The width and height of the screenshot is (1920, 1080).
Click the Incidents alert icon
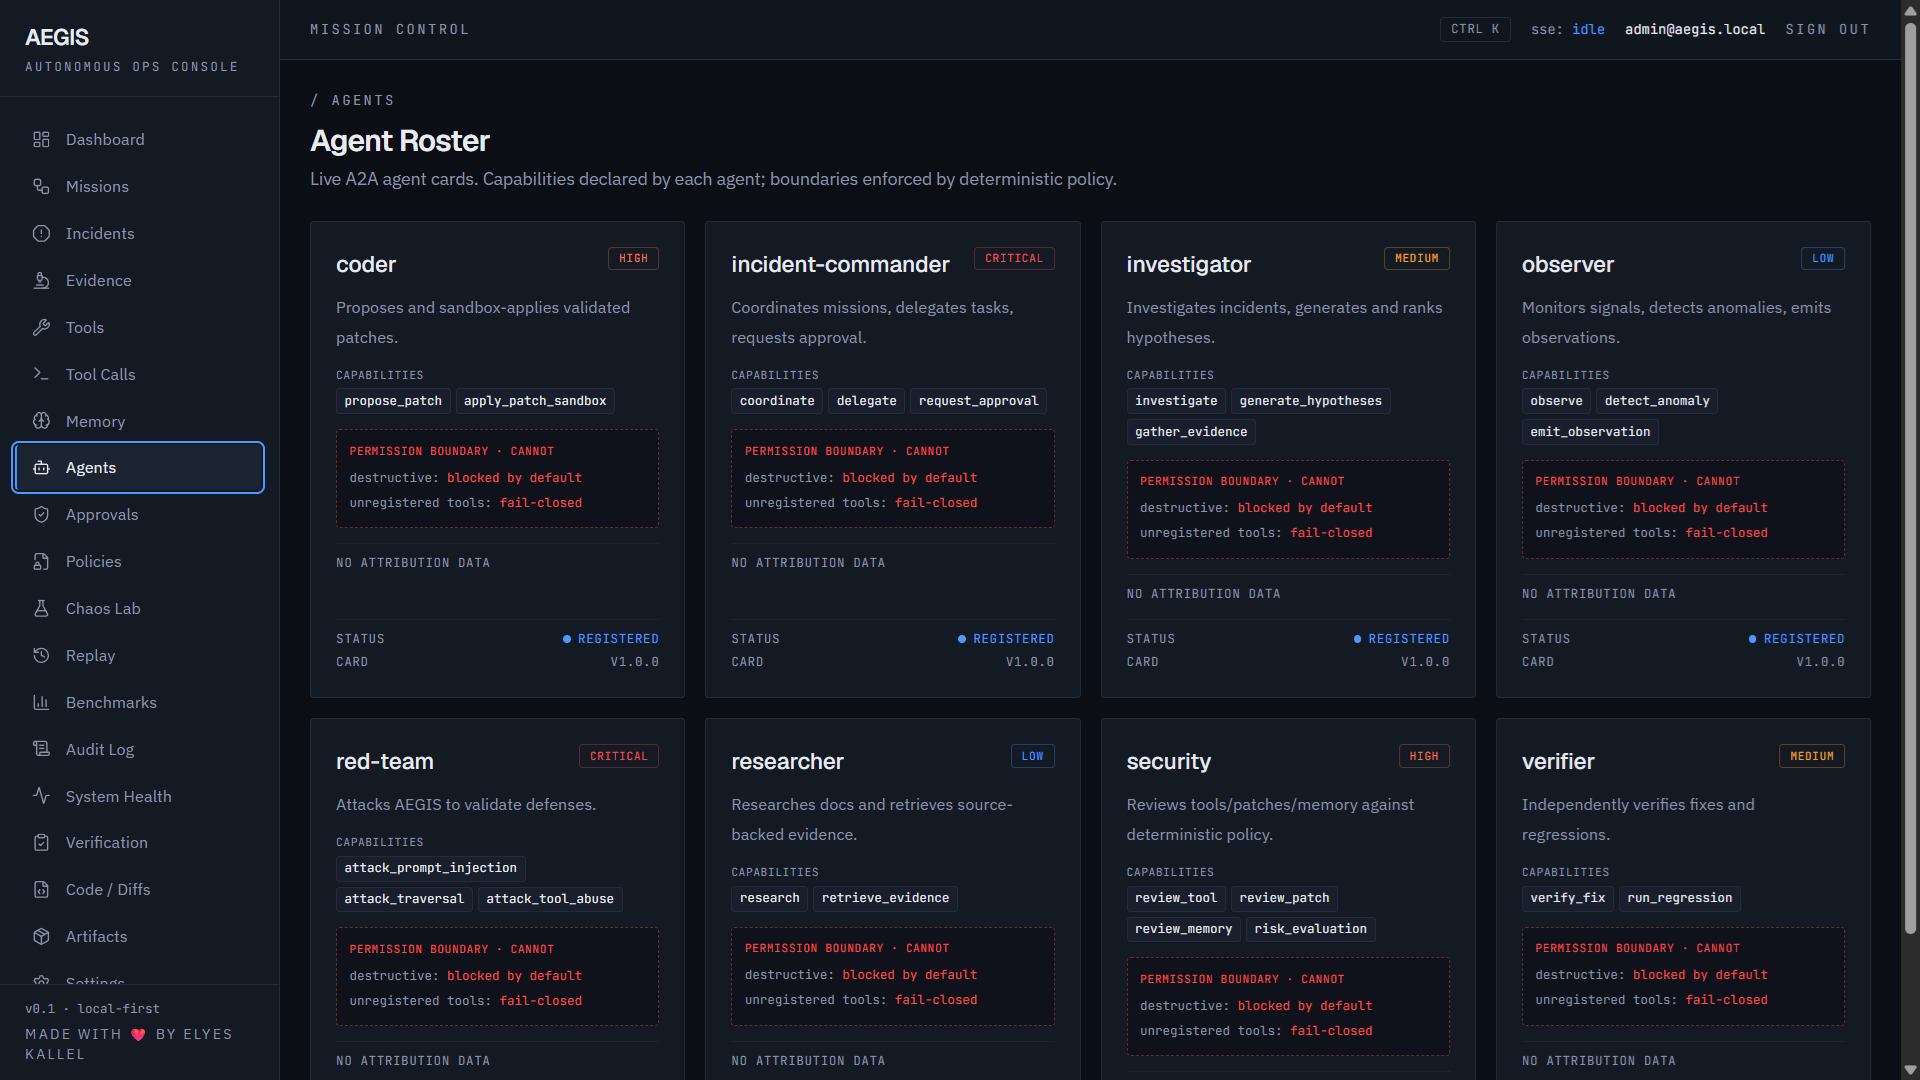click(41, 234)
